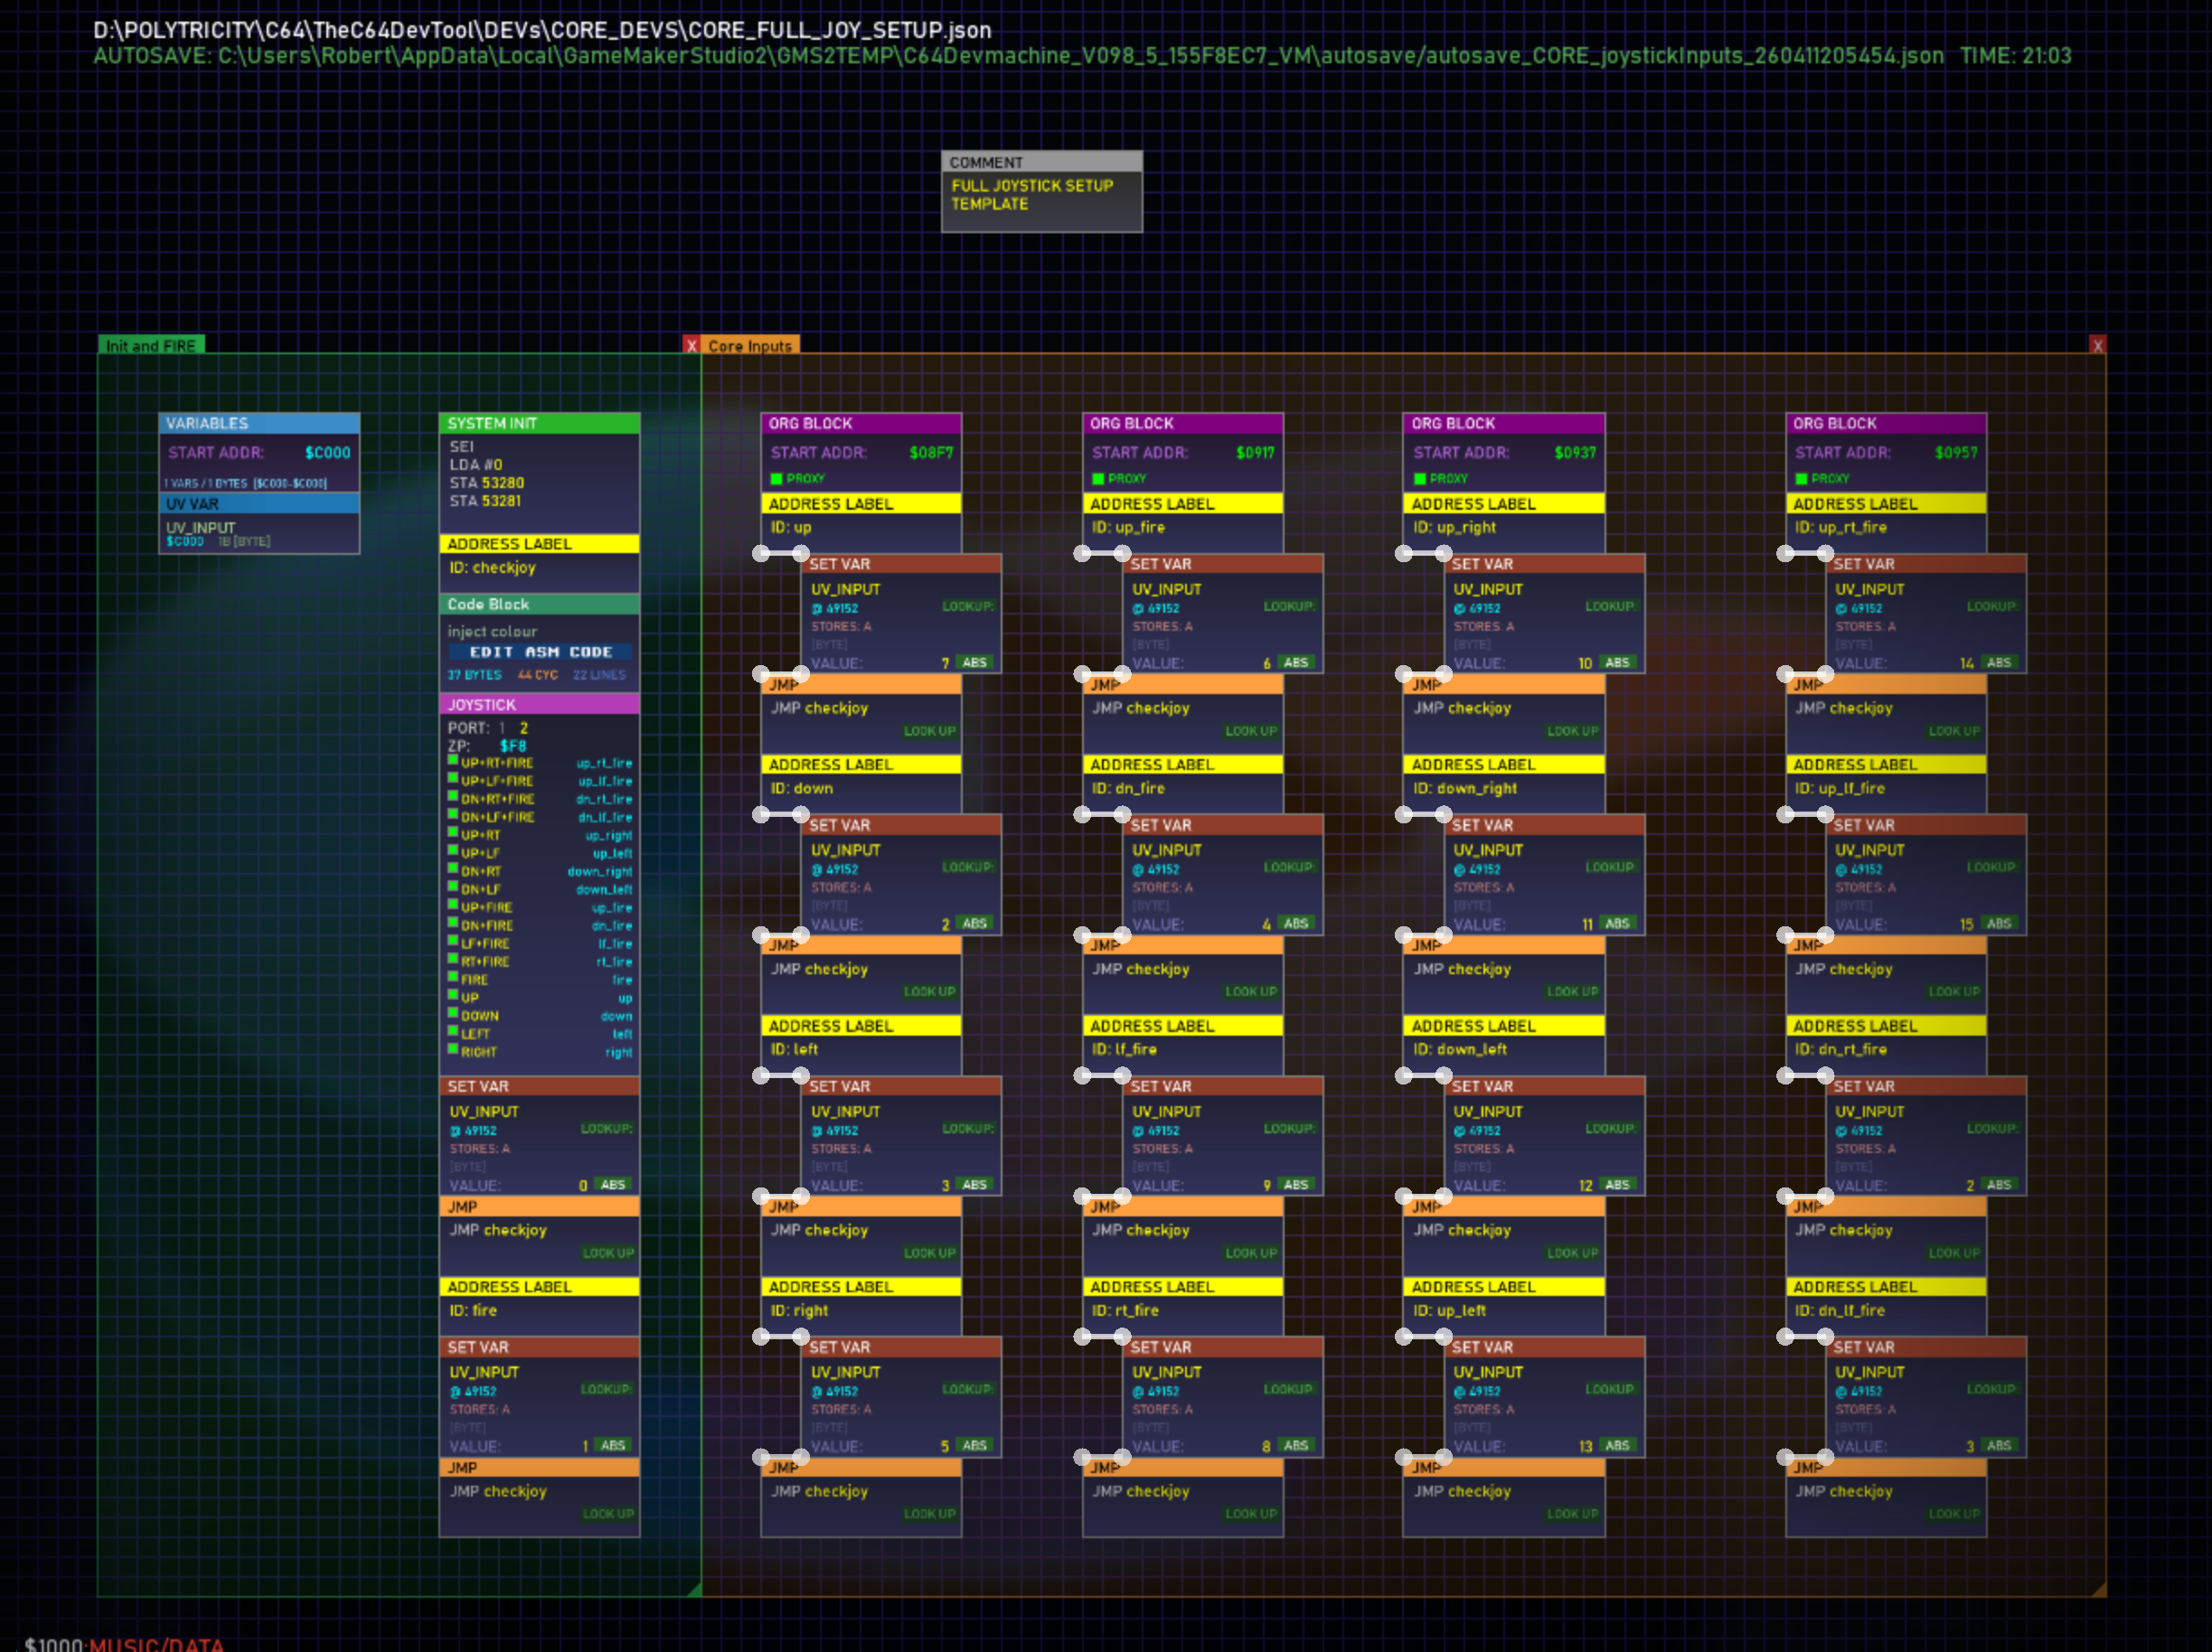Screen dimensions: 2212x1652
Task: Click the link icon beside 49152 in 'up' SET VAR
Action: click(x=817, y=609)
